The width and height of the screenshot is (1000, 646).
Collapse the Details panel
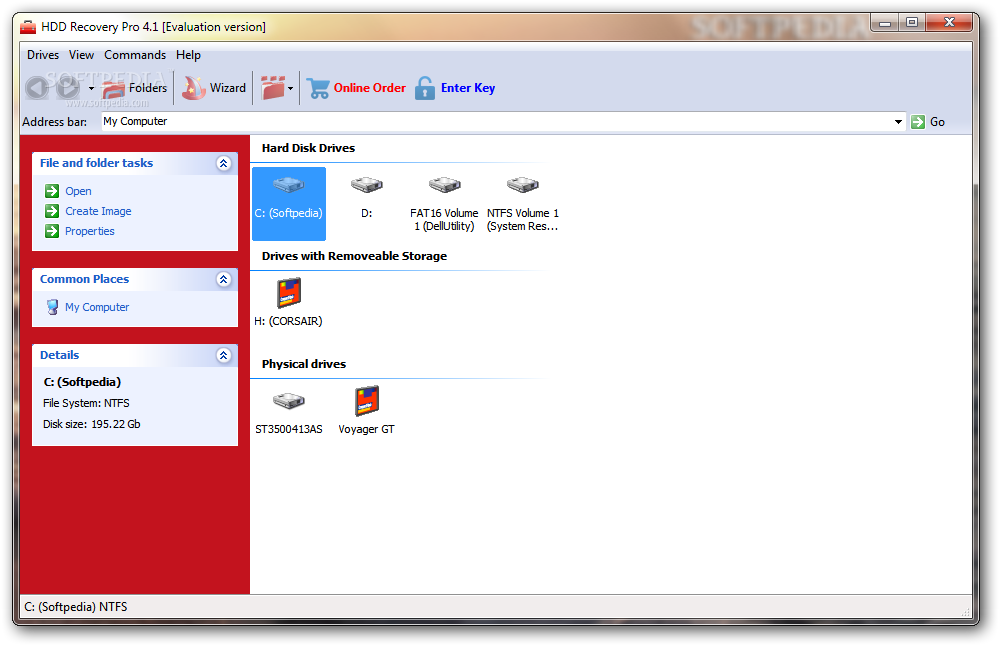click(223, 355)
